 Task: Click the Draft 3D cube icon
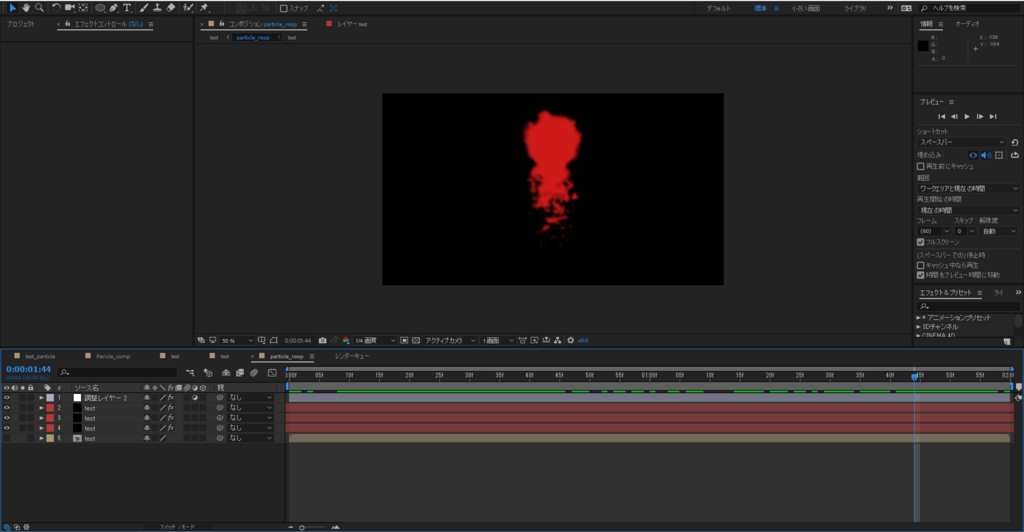[x=208, y=373]
